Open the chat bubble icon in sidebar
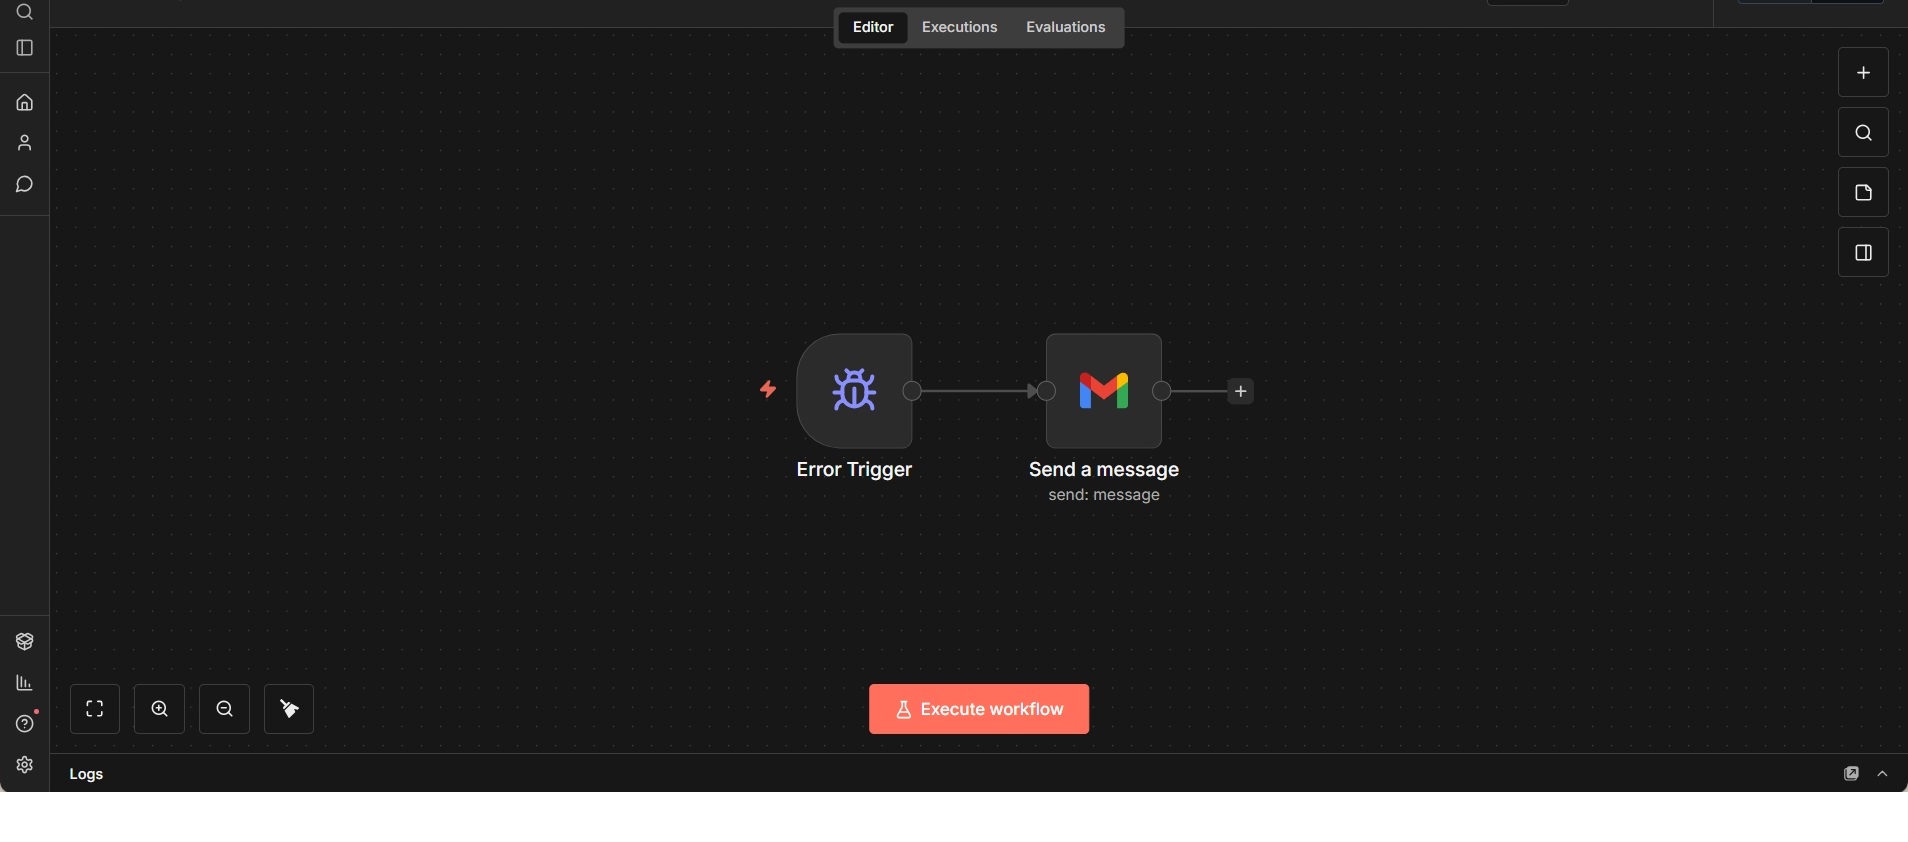The height and width of the screenshot is (842, 1908). 25,185
